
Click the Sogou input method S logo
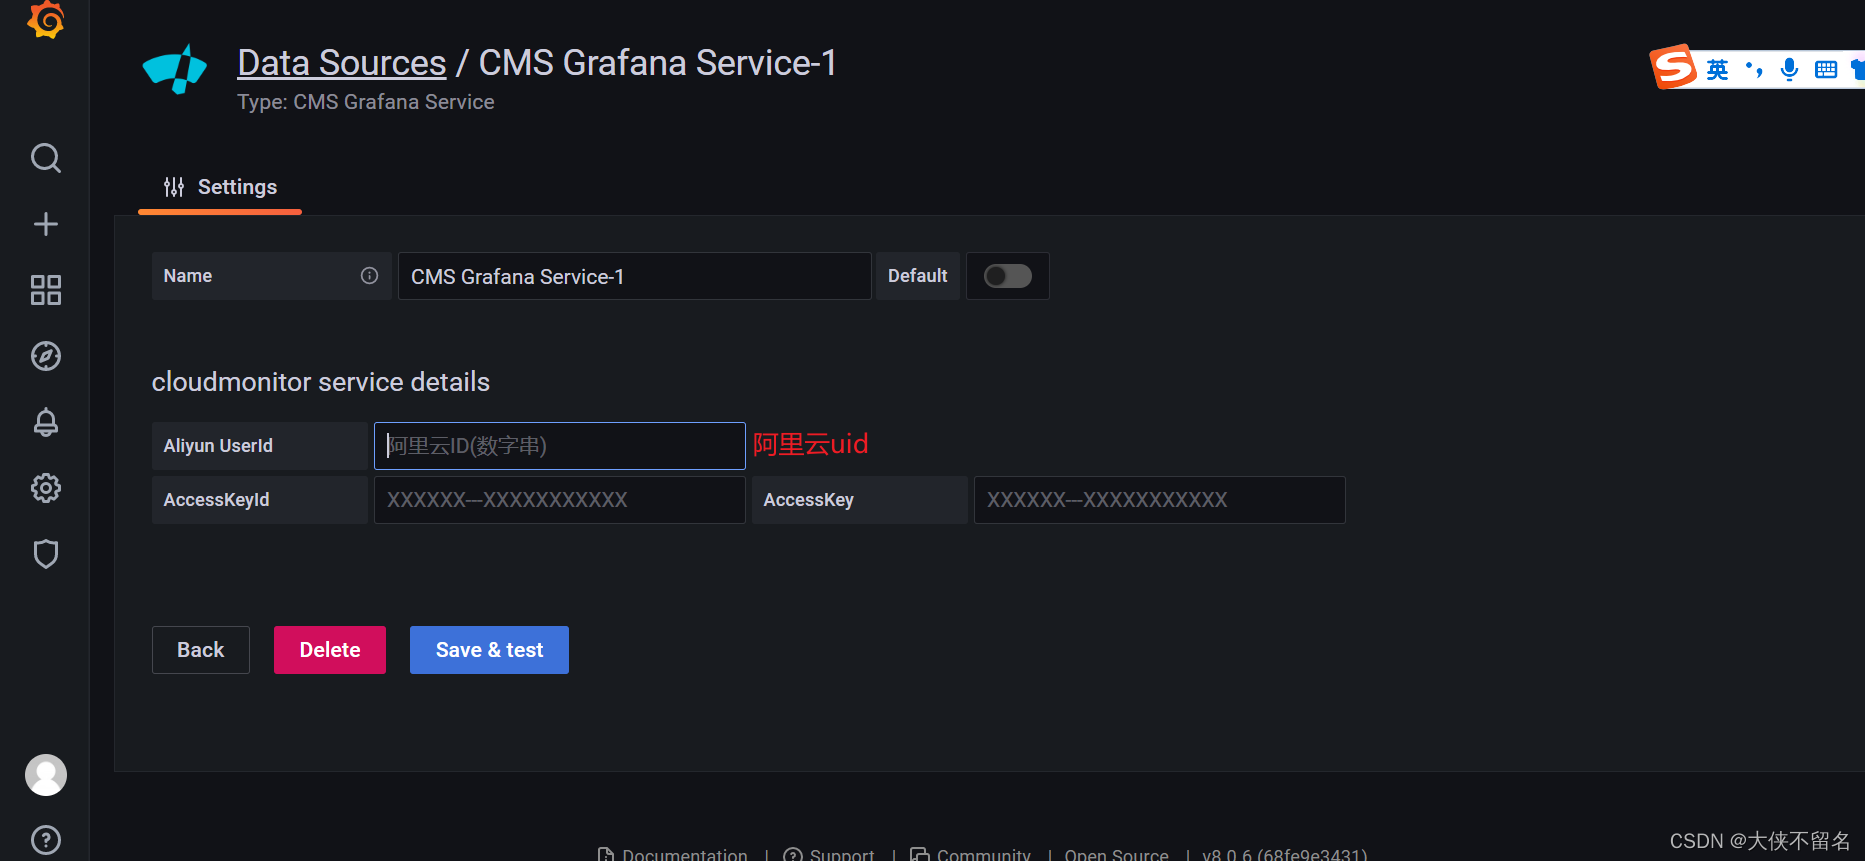click(1673, 67)
